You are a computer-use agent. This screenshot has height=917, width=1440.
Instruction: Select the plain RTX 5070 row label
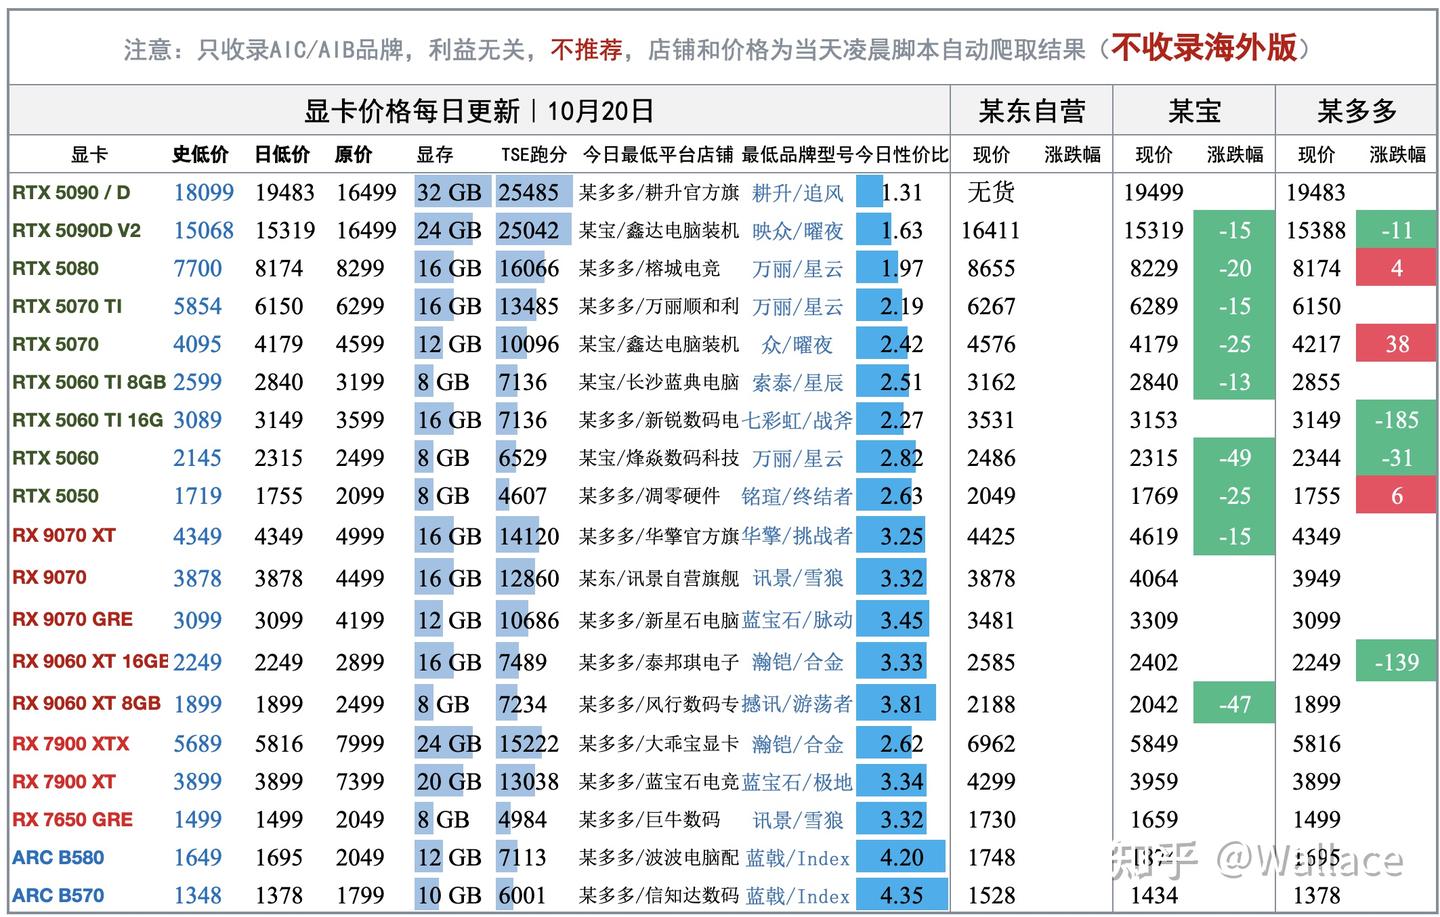point(56,344)
